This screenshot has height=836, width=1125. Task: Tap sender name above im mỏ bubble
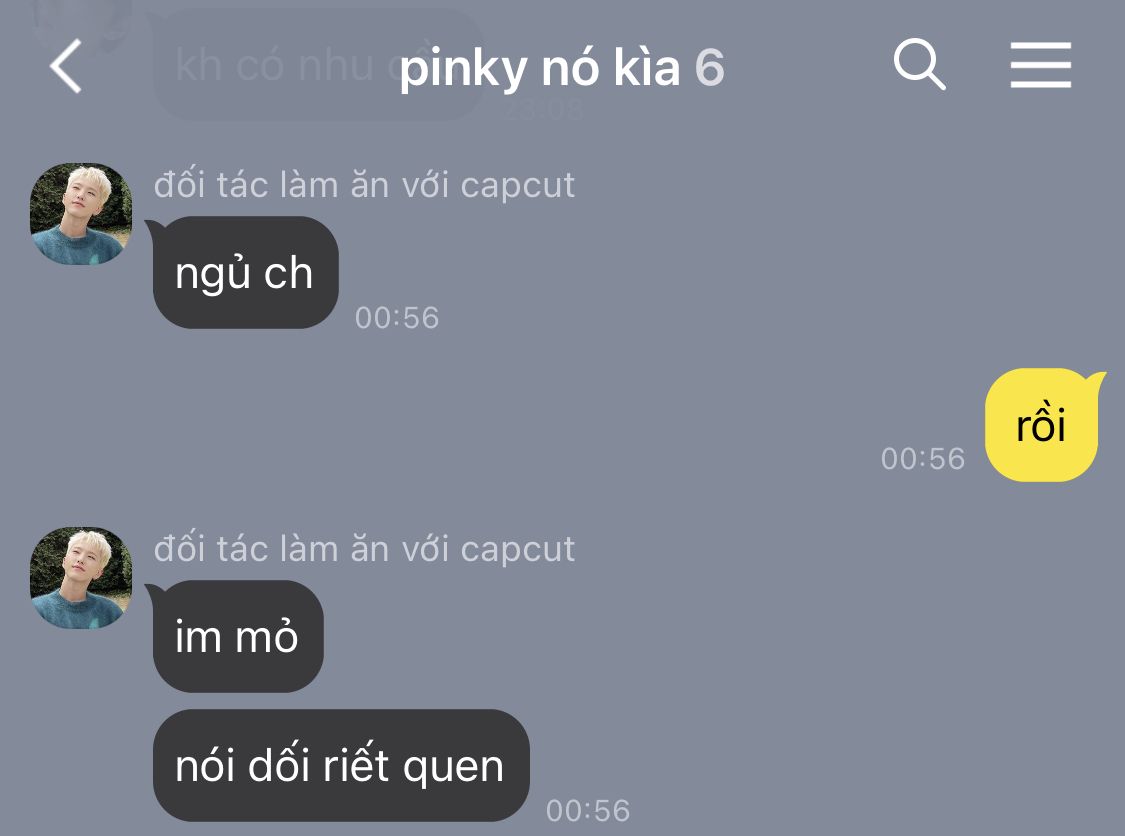(x=364, y=549)
